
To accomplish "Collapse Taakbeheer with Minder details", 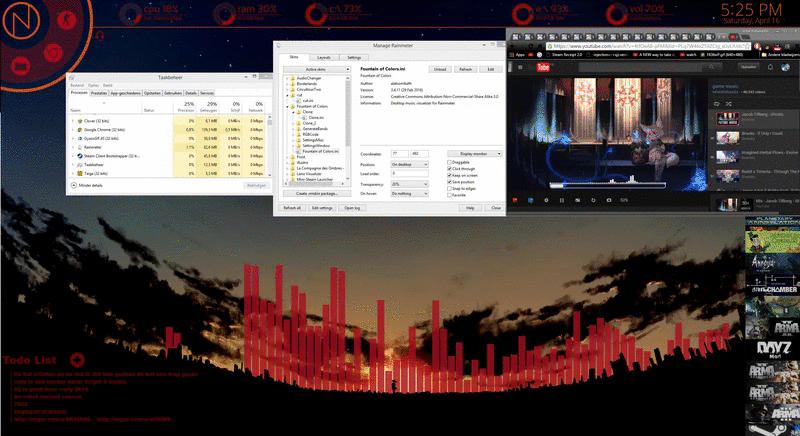I will click(x=87, y=185).
